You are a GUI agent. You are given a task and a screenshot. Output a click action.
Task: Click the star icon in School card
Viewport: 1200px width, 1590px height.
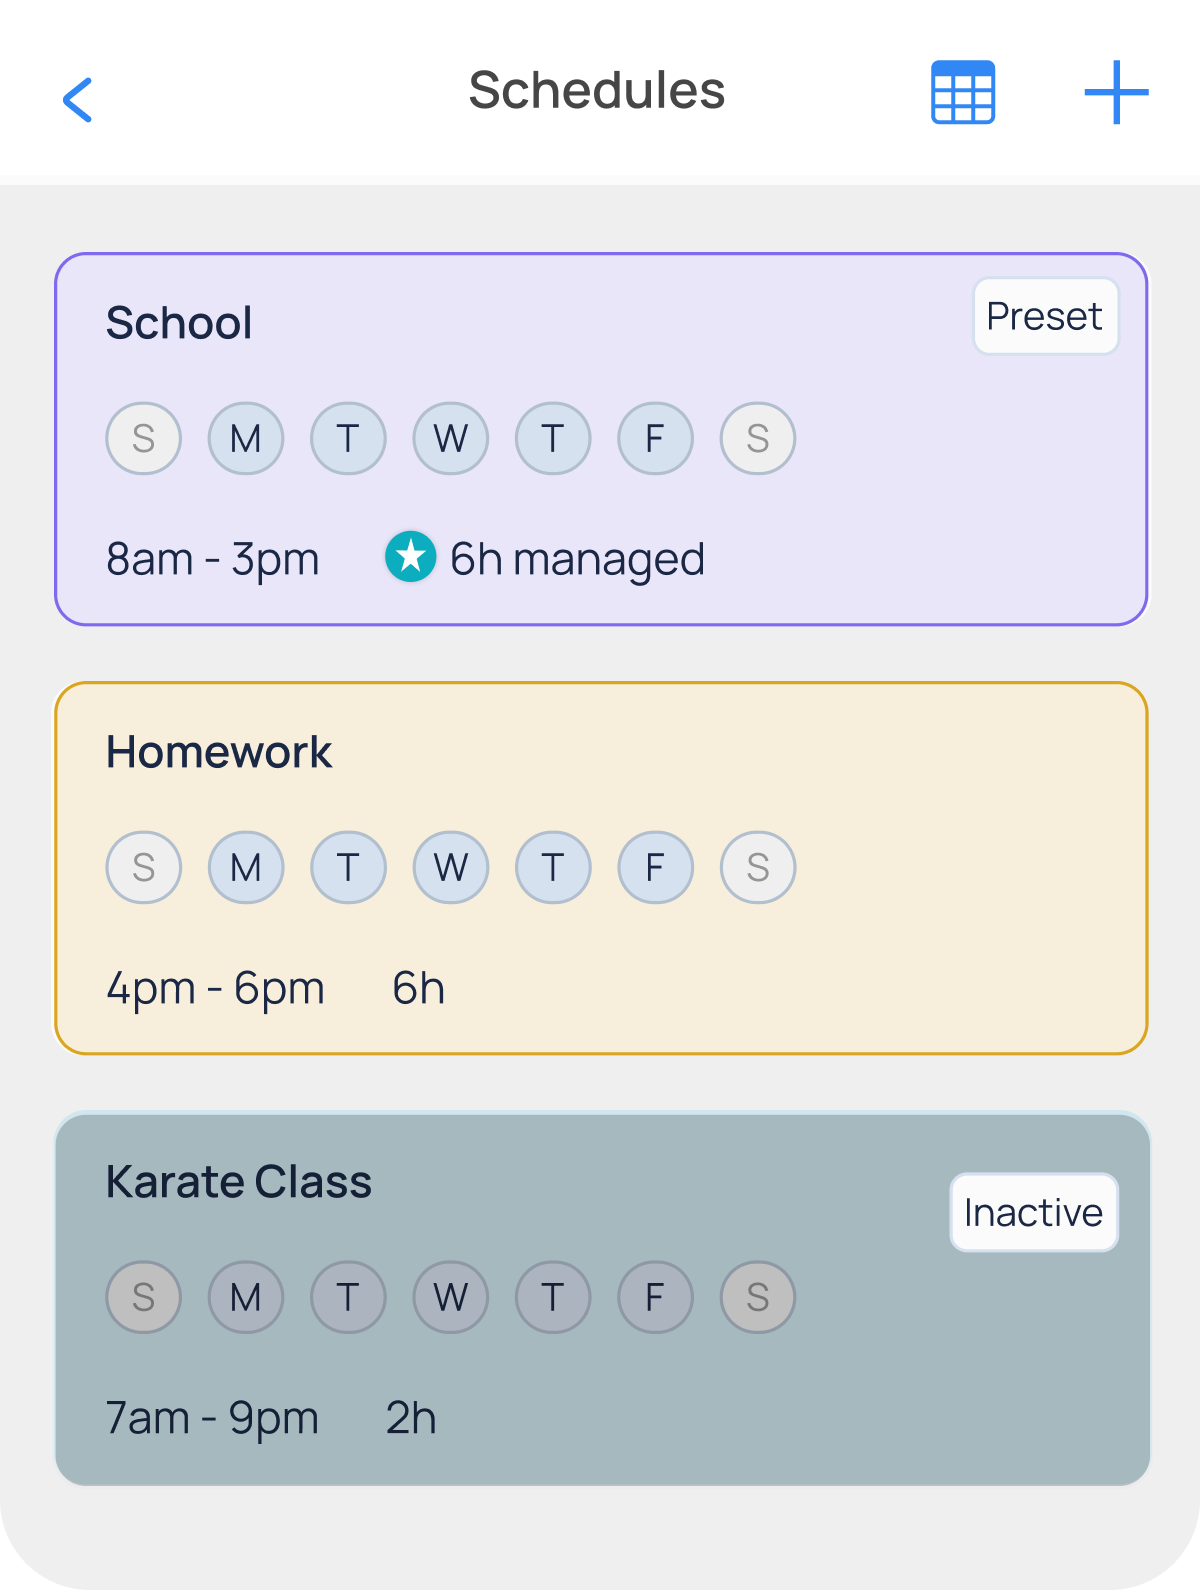[x=410, y=557]
